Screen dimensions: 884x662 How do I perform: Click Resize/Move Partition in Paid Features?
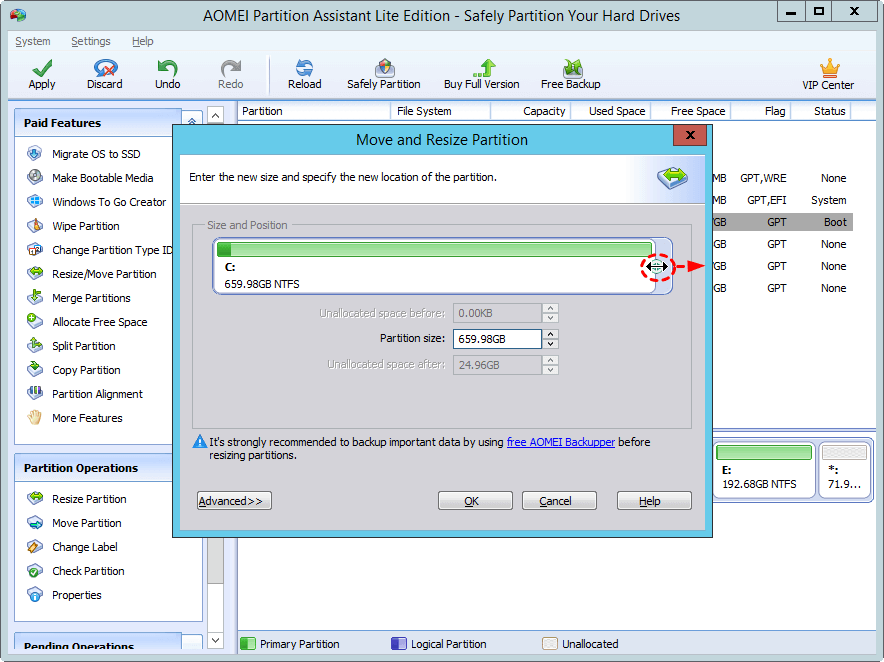click(104, 274)
